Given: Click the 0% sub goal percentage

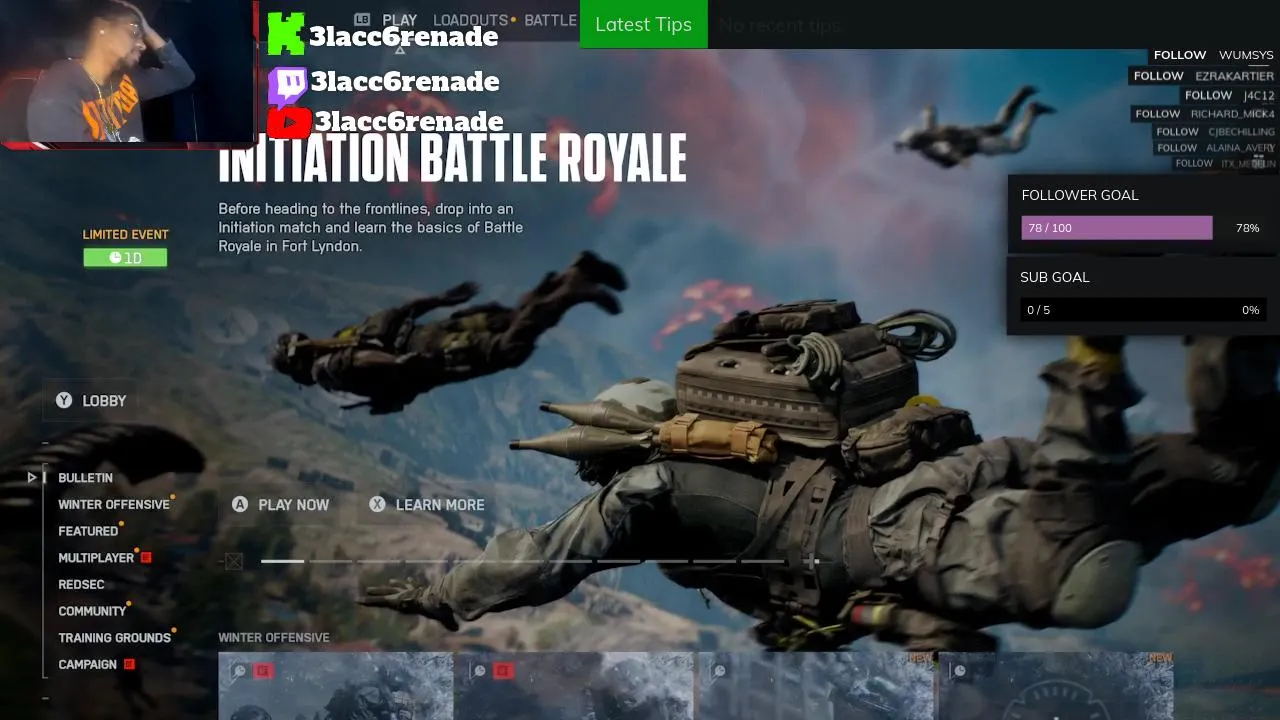Looking at the screenshot, I should (1250, 310).
